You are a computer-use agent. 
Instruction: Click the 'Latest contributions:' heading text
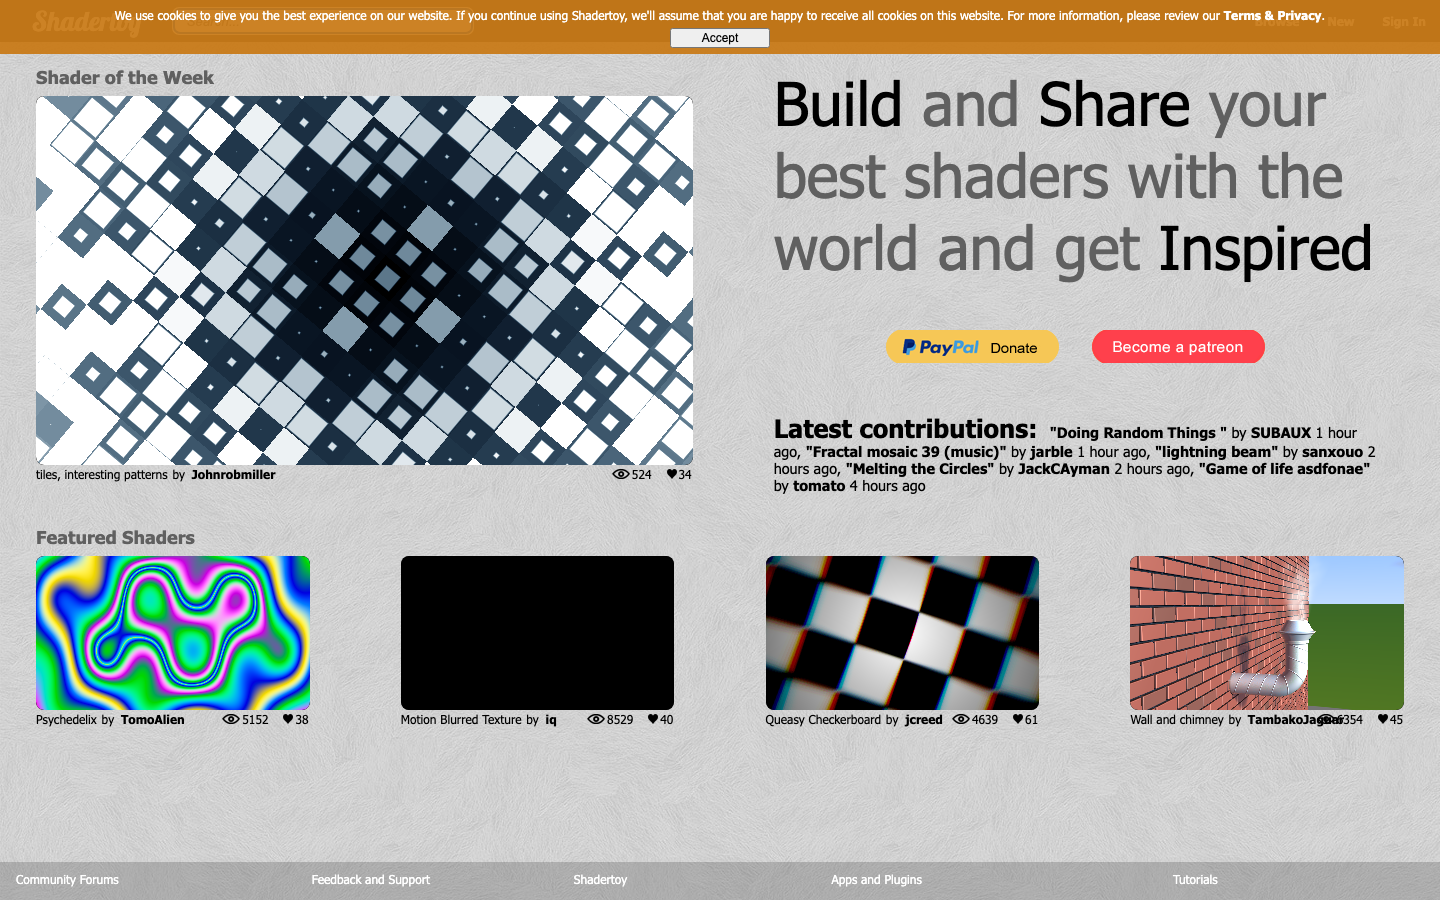pyautogui.click(x=905, y=429)
